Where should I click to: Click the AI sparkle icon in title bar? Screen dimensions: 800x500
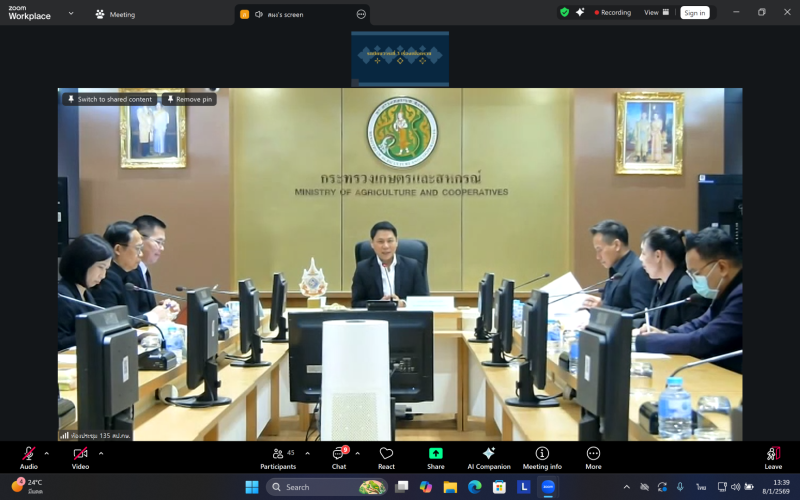(580, 12)
